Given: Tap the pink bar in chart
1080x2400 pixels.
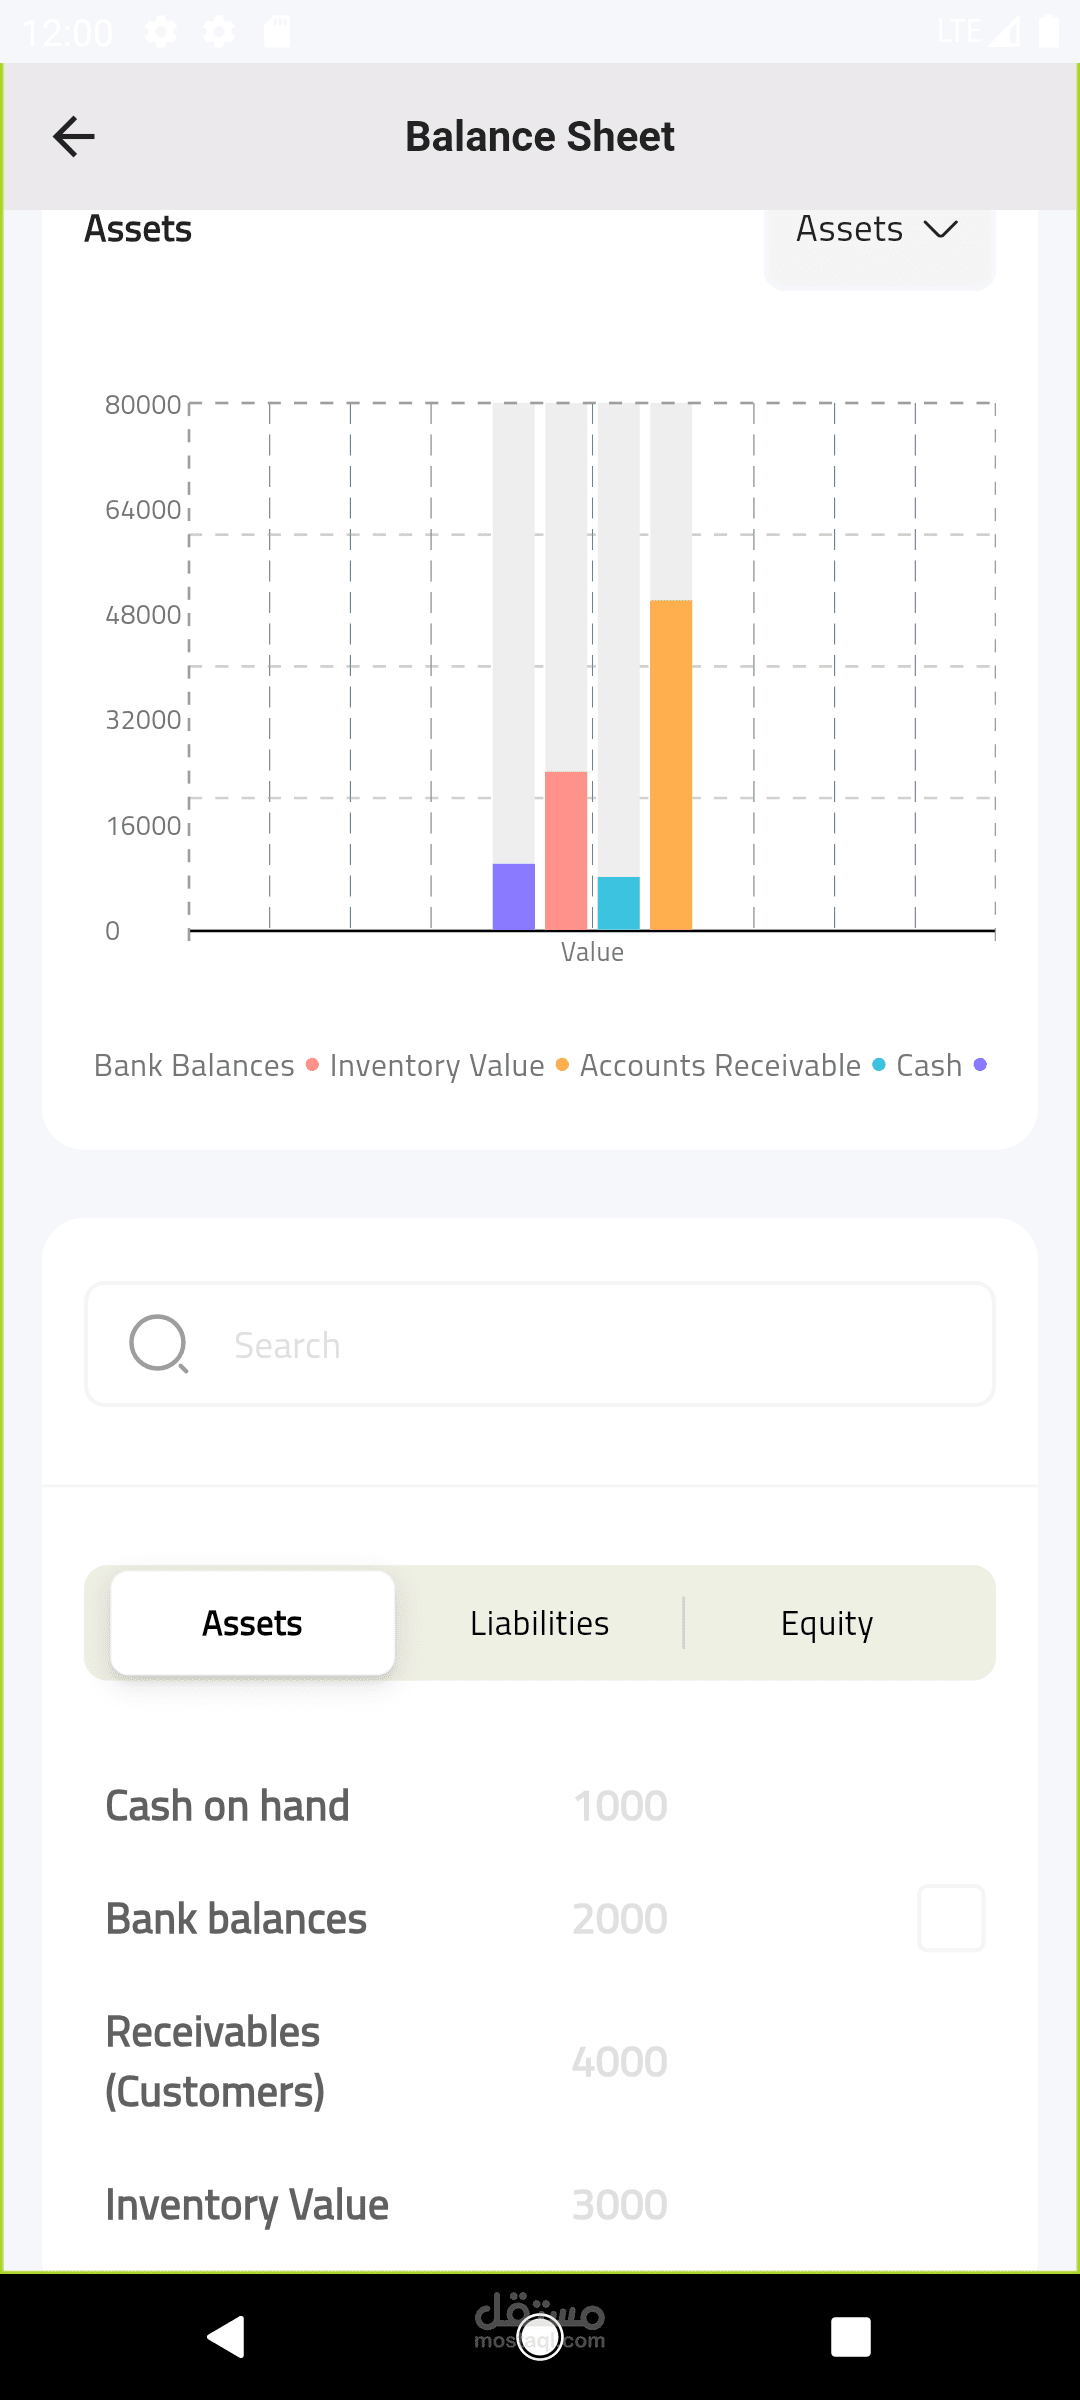Looking at the screenshot, I should point(566,850).
